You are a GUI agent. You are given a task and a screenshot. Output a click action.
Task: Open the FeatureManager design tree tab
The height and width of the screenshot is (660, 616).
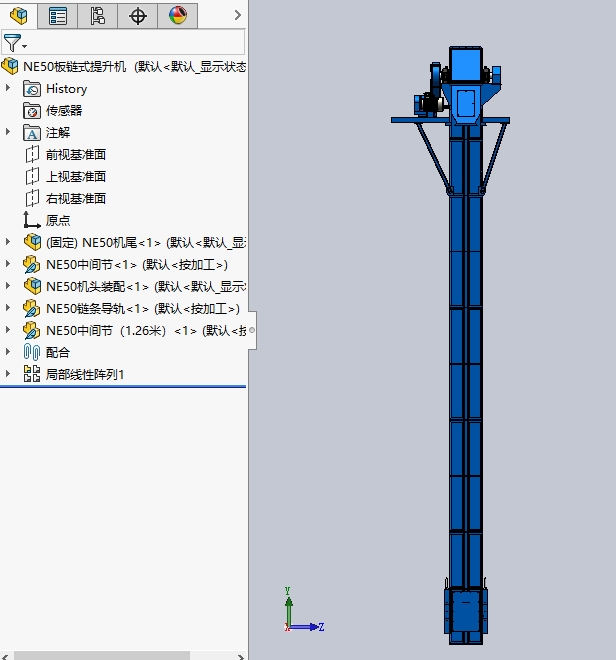pyautogui.click(x=19, y=16)
